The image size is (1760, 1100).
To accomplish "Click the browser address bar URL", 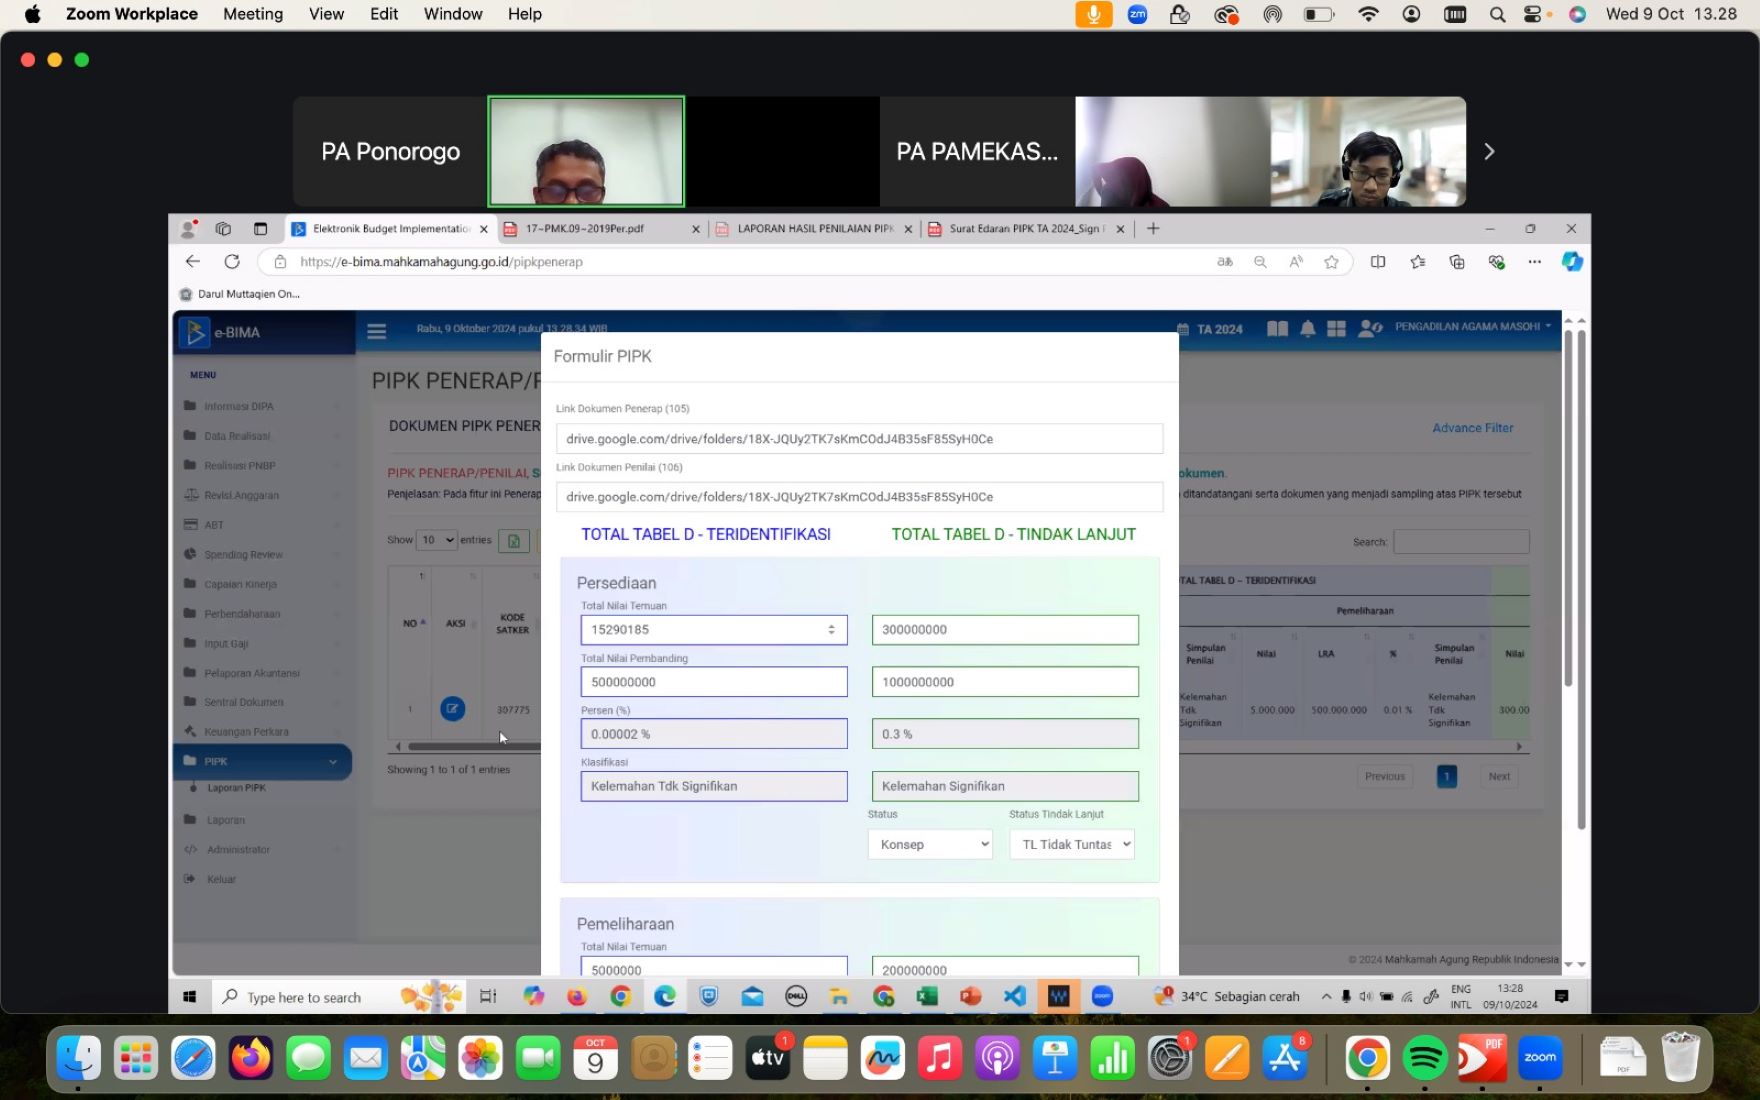I will [x=441, y=262].
